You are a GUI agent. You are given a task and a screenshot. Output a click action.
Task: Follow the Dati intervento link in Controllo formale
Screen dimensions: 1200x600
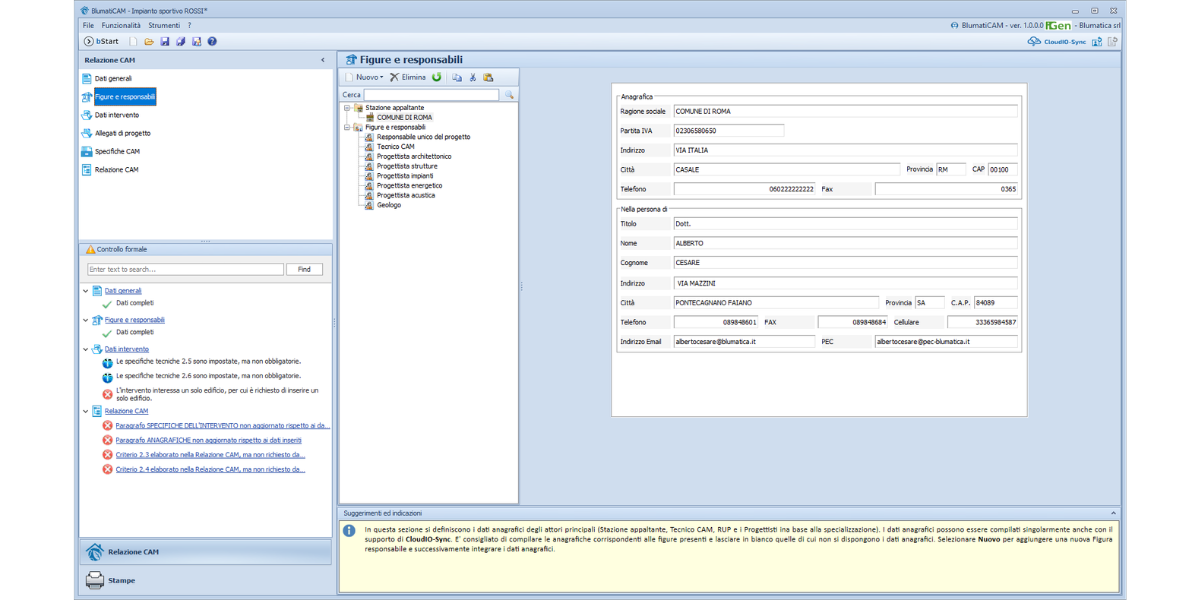126,349
